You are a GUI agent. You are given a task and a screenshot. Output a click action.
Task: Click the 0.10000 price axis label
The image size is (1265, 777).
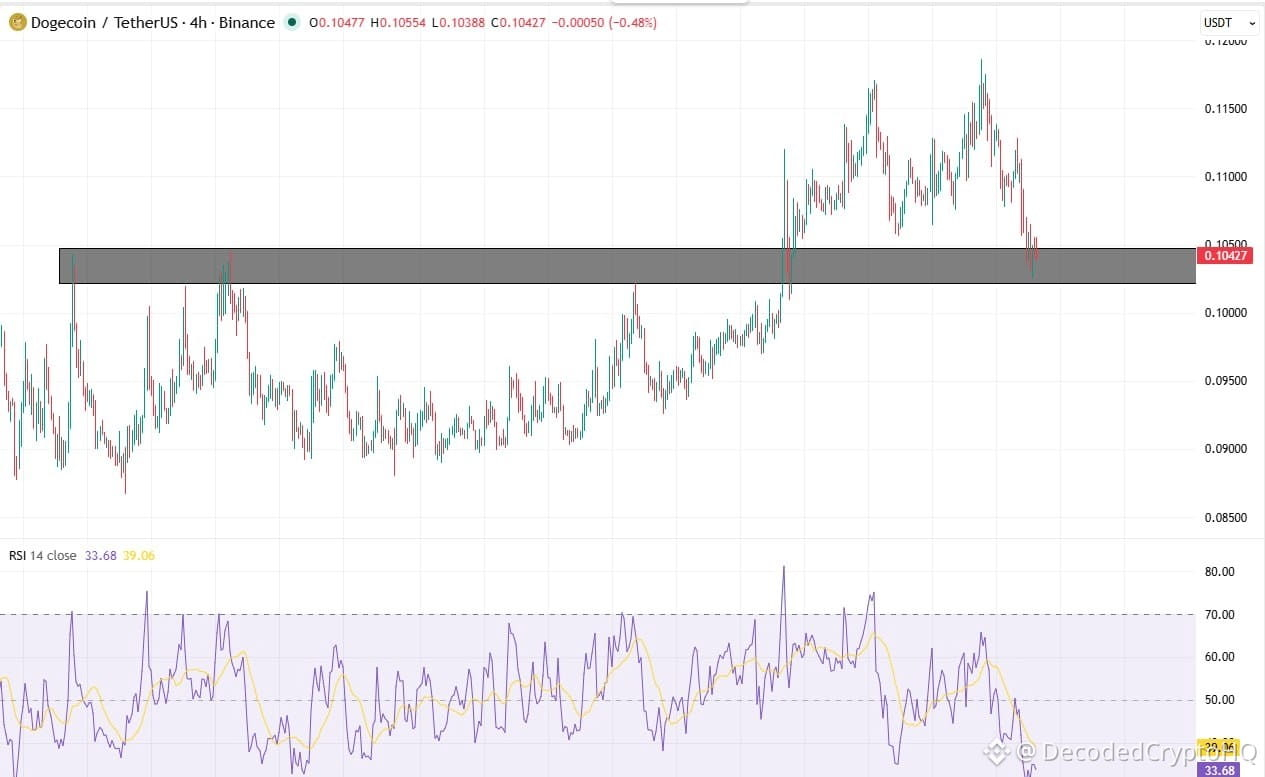1225,312
